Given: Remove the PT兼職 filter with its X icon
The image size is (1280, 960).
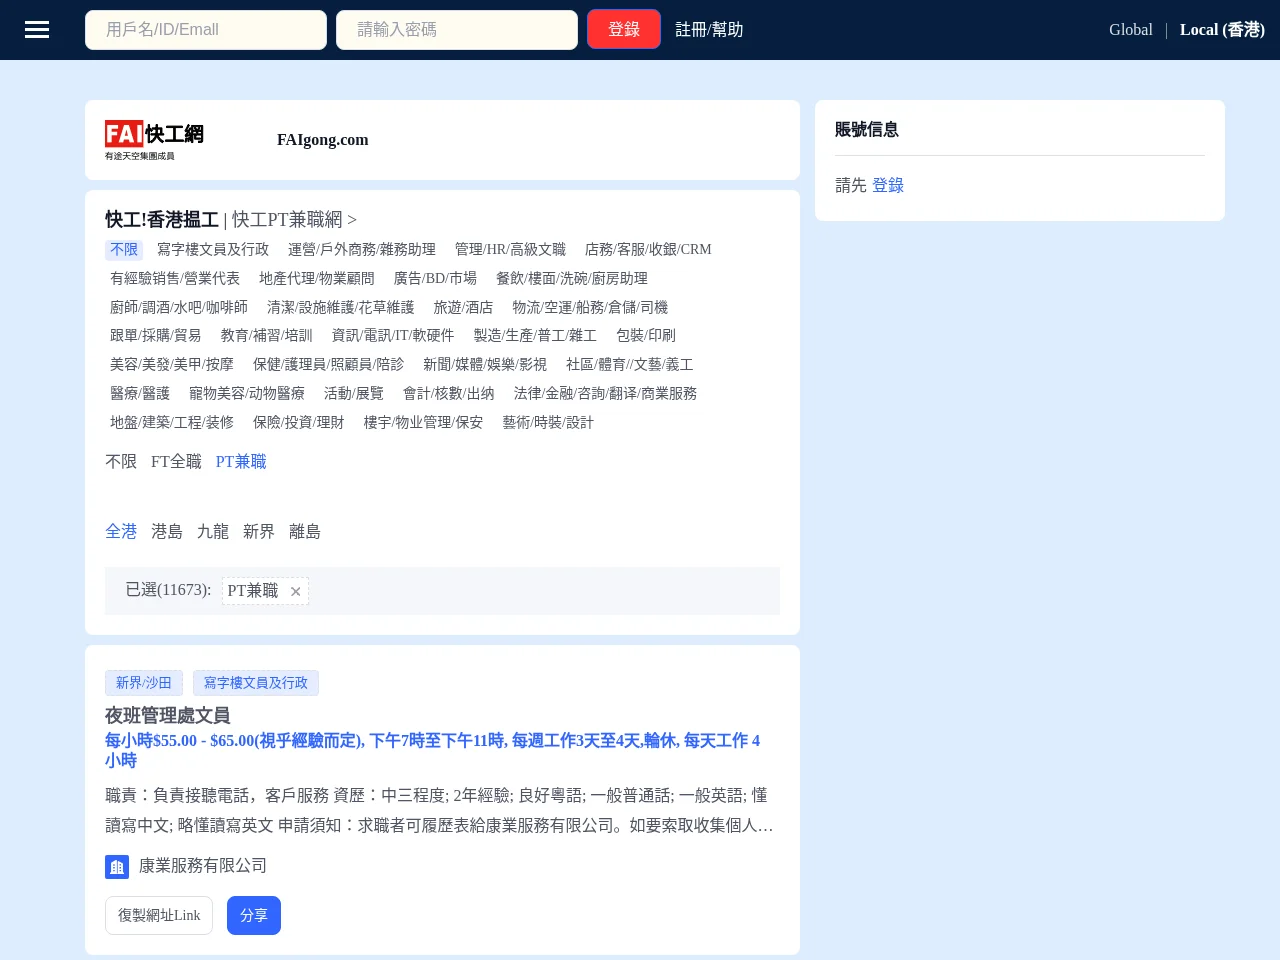Looking at the screenshot, I should 296,591.
